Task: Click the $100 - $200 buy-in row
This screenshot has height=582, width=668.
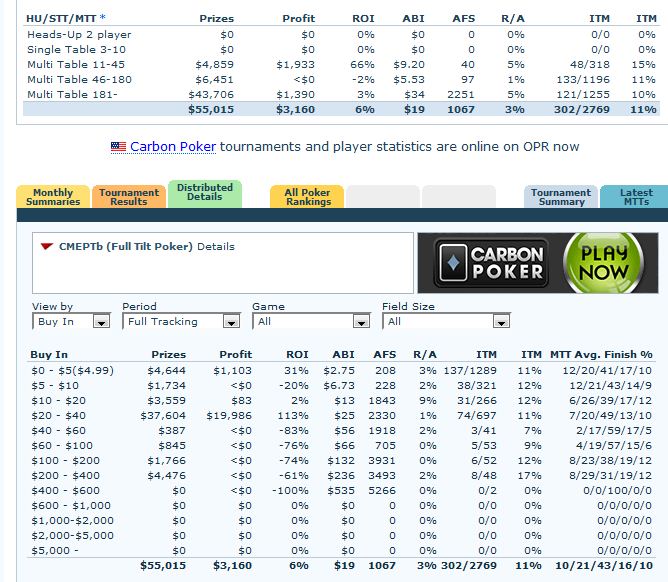Action: pyautogui.click(x=341, y=461)
